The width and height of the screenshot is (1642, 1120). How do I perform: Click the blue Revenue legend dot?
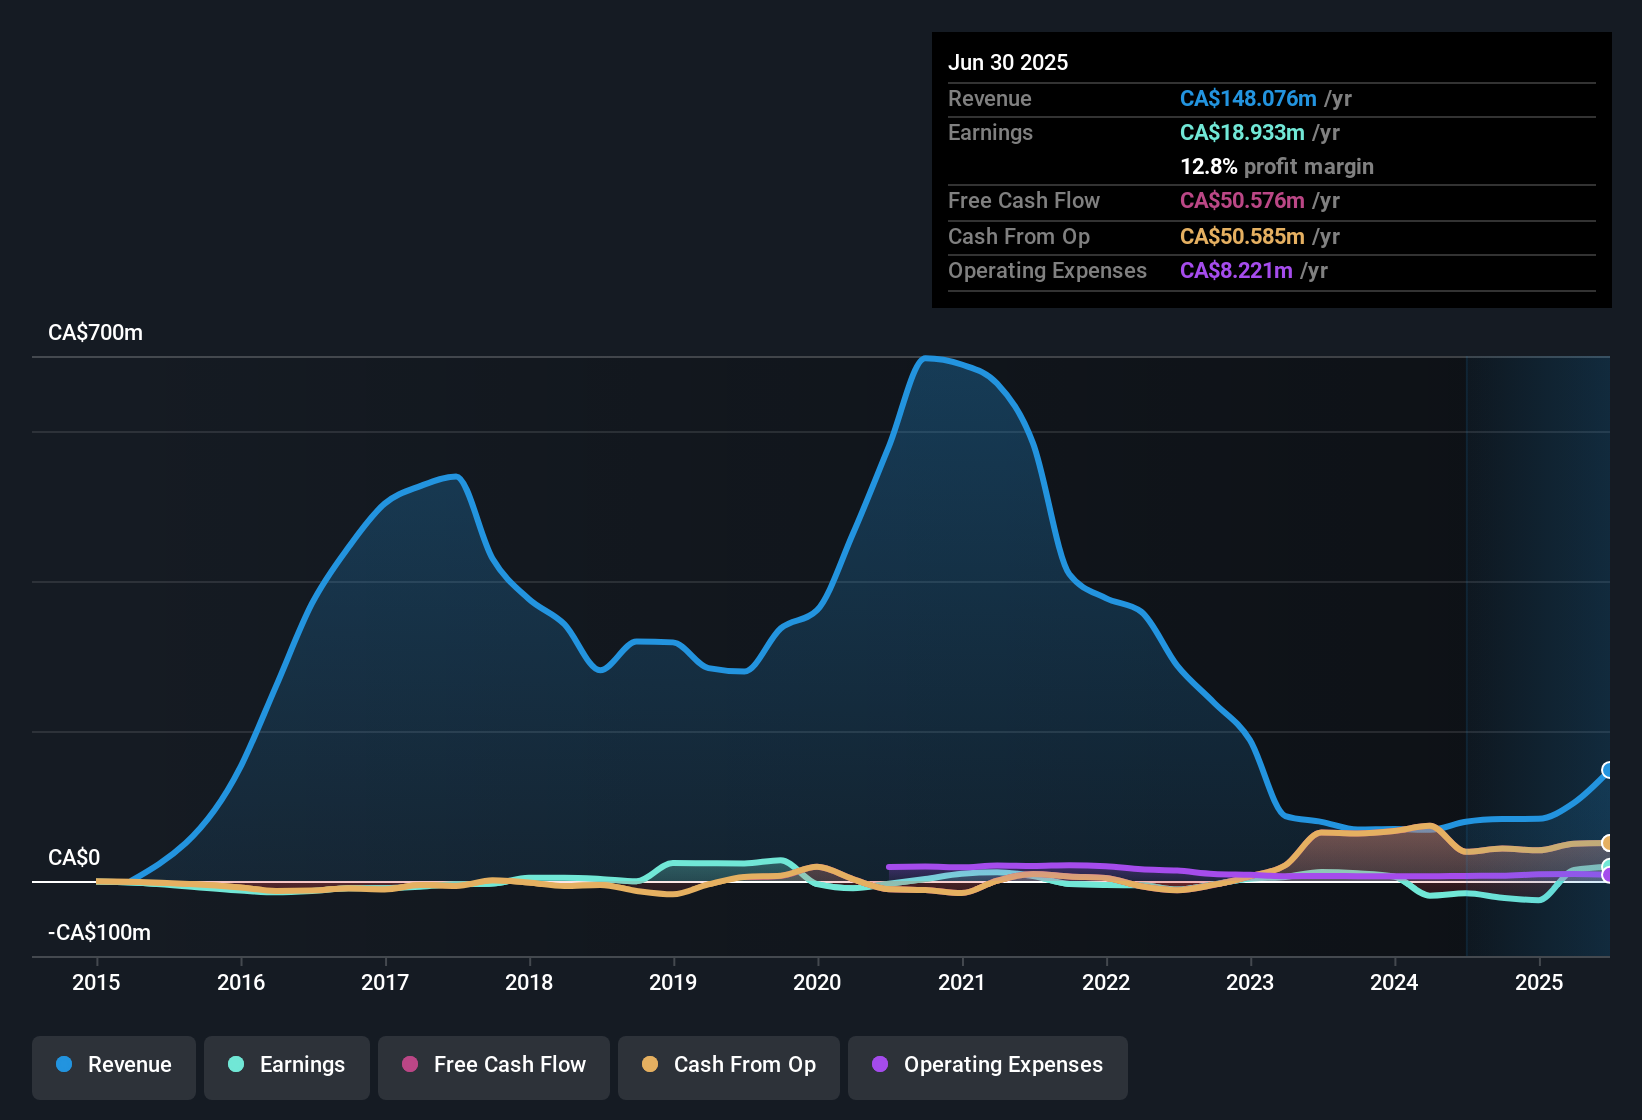tap(64, 1064)
